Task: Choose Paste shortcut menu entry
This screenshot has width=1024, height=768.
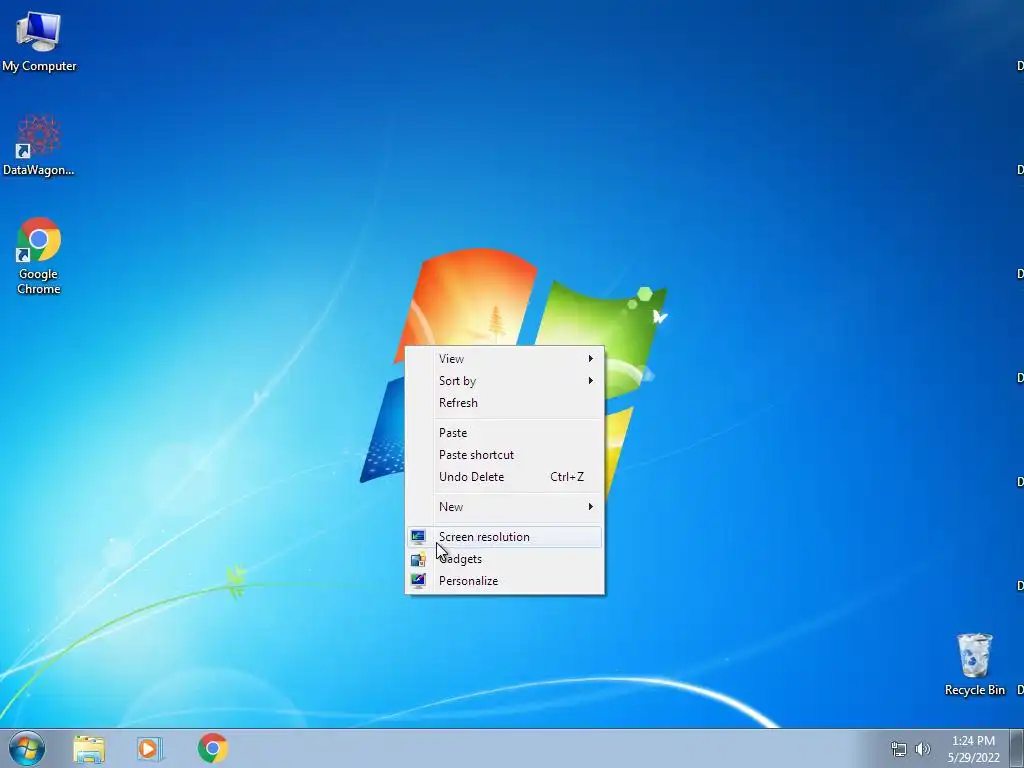Action: [504, 455]
